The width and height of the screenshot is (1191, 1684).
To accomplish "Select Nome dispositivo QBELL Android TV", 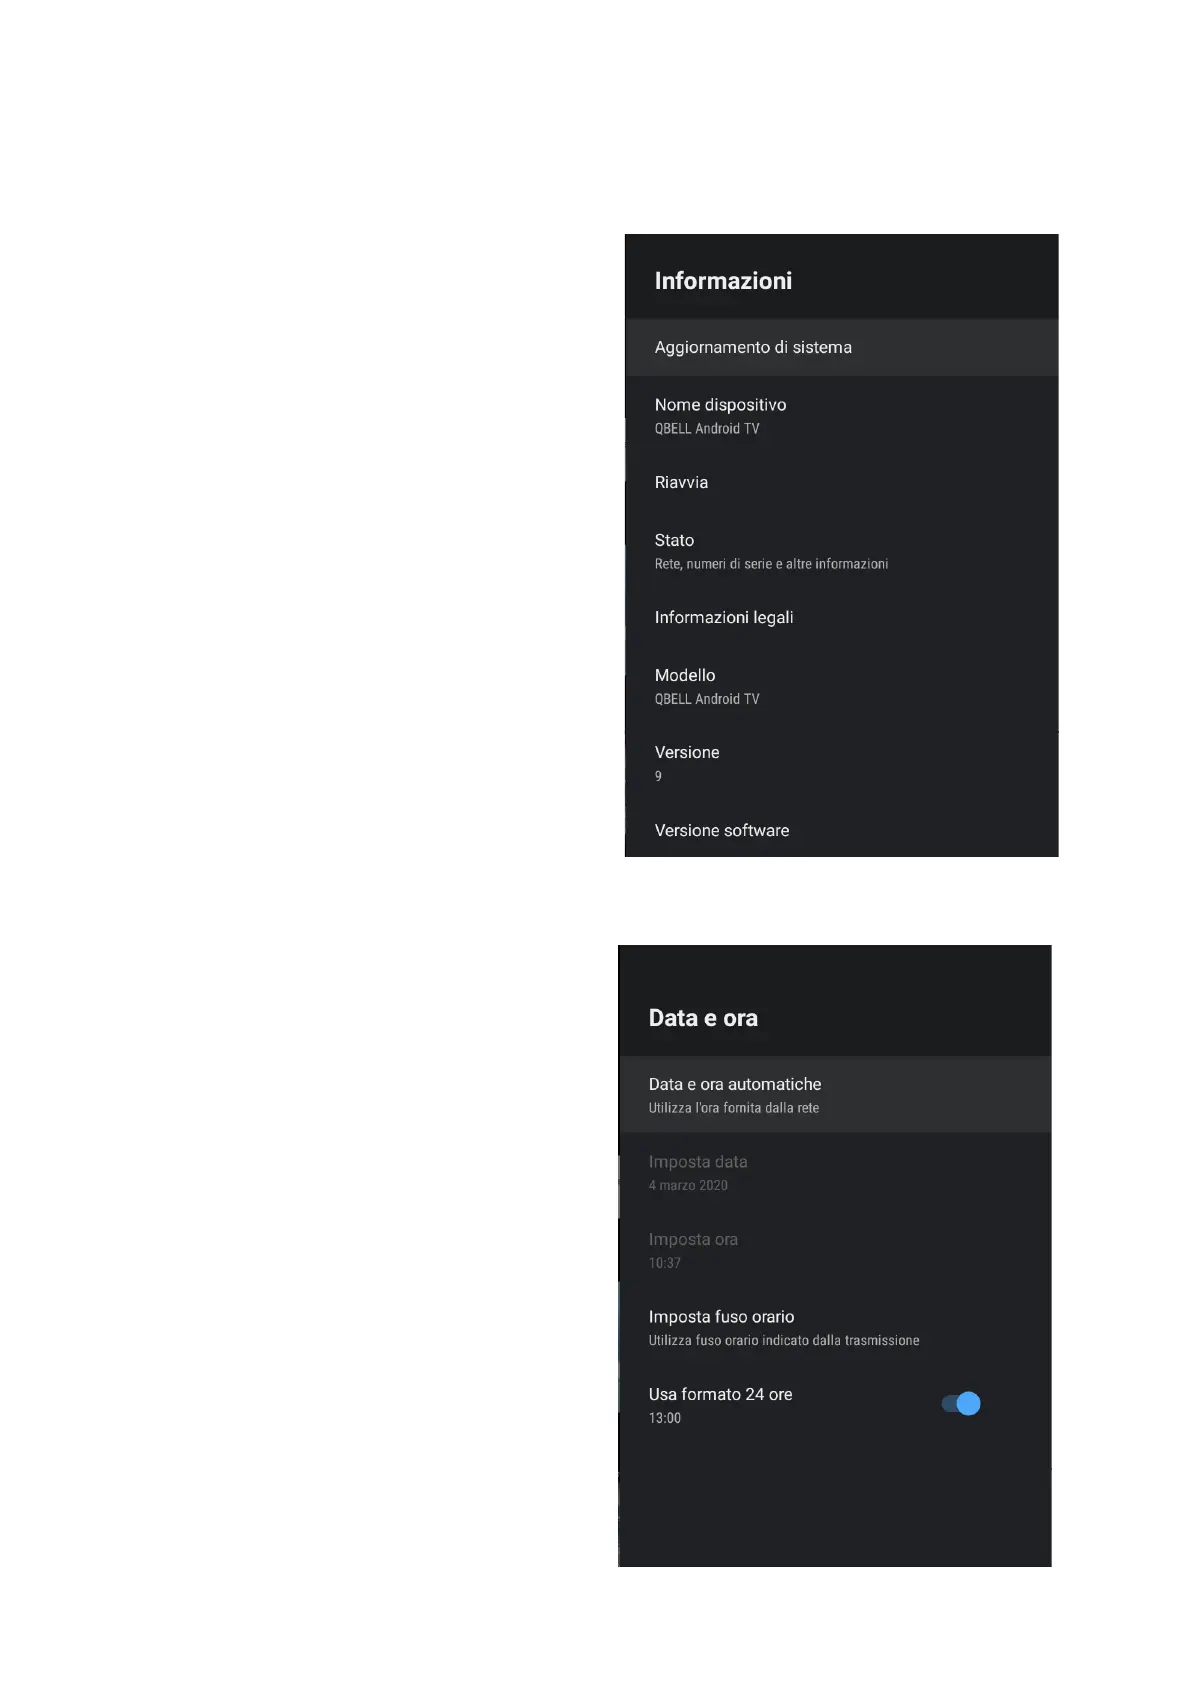I will point(841,416).
